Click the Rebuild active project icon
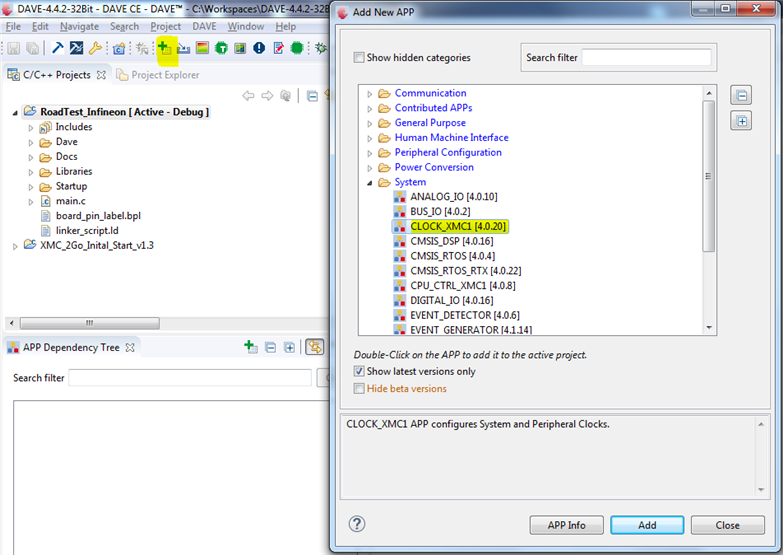783x555 pixels. pyautogui.click(x=76, y=48)
